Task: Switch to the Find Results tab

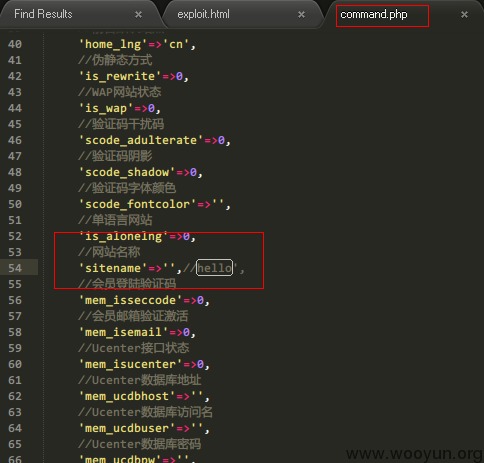Action: pos(43,14)
